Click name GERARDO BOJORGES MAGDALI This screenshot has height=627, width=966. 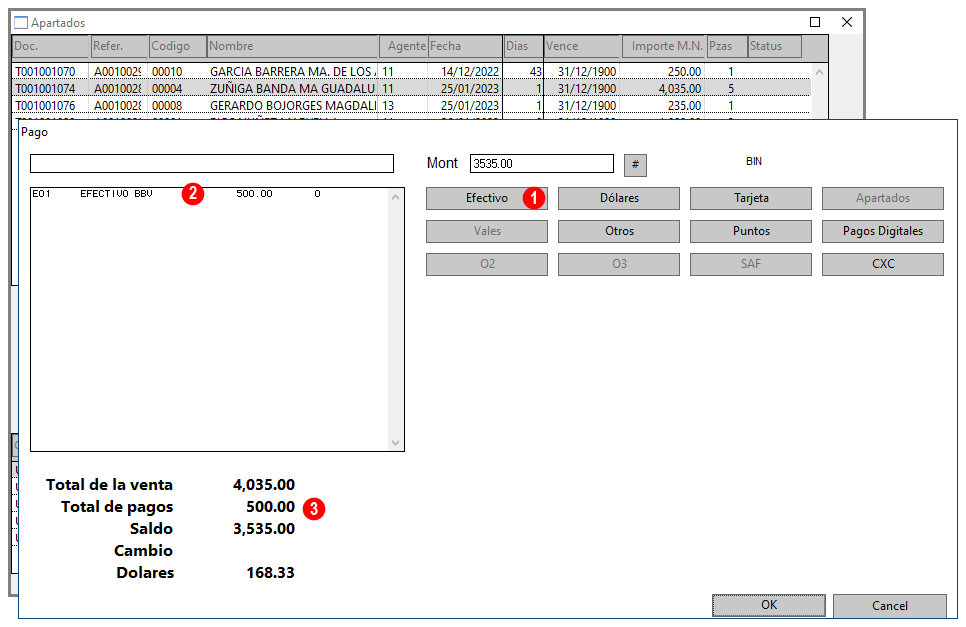click(x=292, y=105)
